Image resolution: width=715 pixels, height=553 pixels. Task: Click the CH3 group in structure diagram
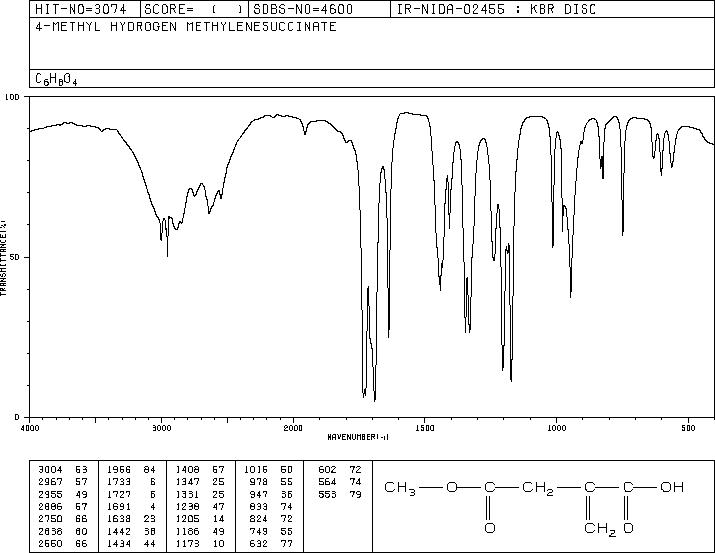(x=399, y=488)
